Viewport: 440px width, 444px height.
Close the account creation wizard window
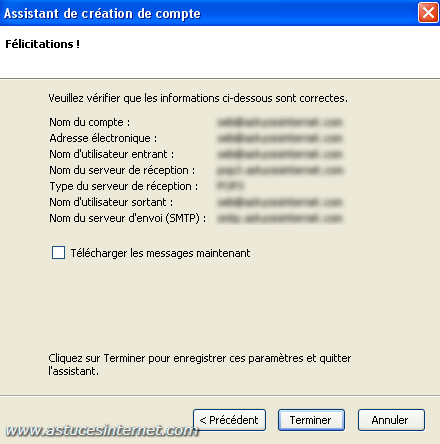pos(428,13)
